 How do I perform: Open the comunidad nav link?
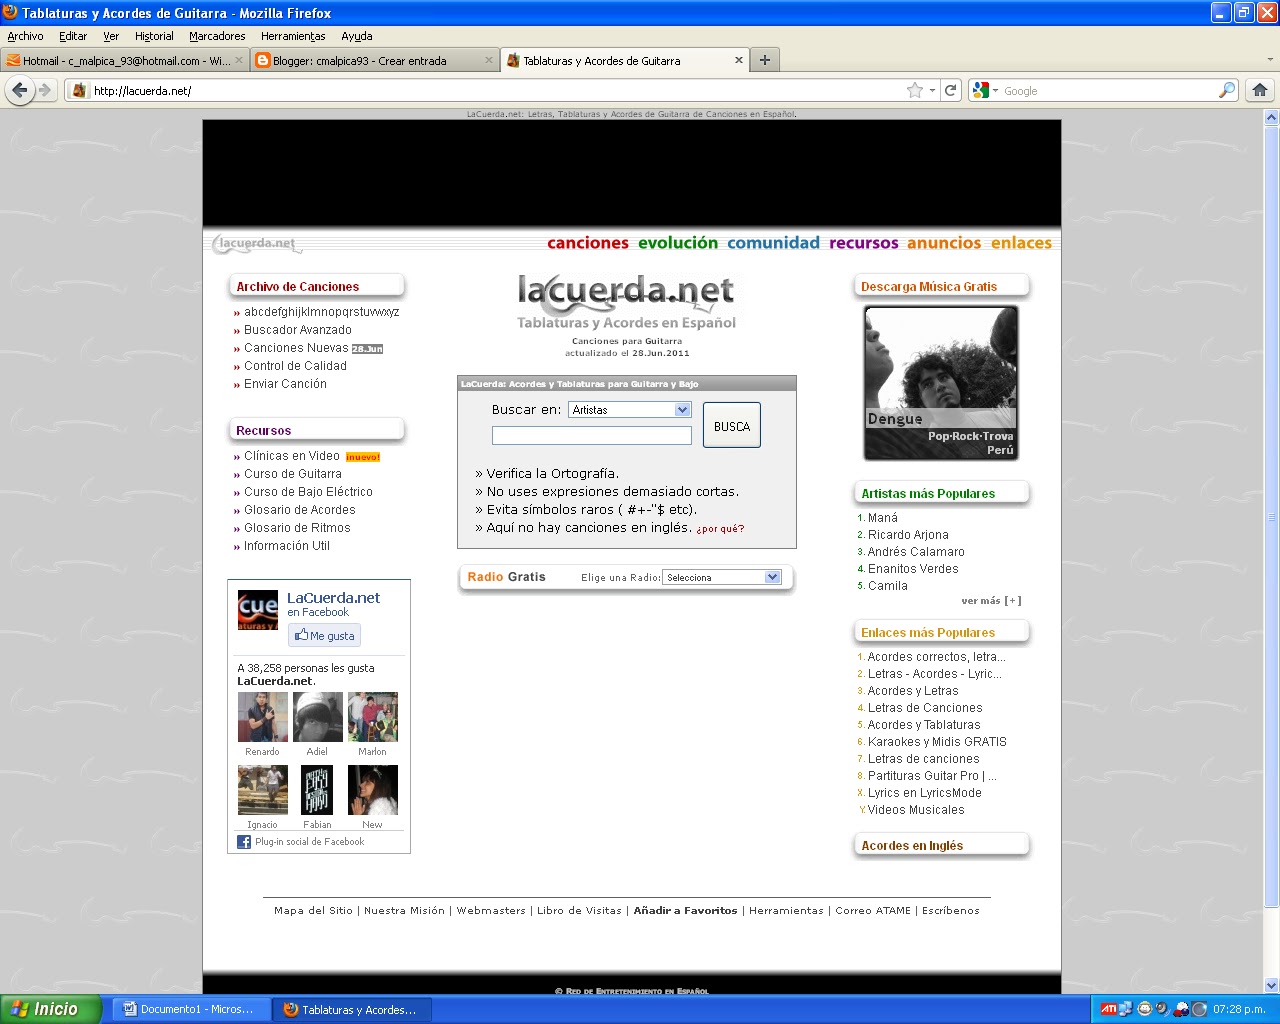773,243
